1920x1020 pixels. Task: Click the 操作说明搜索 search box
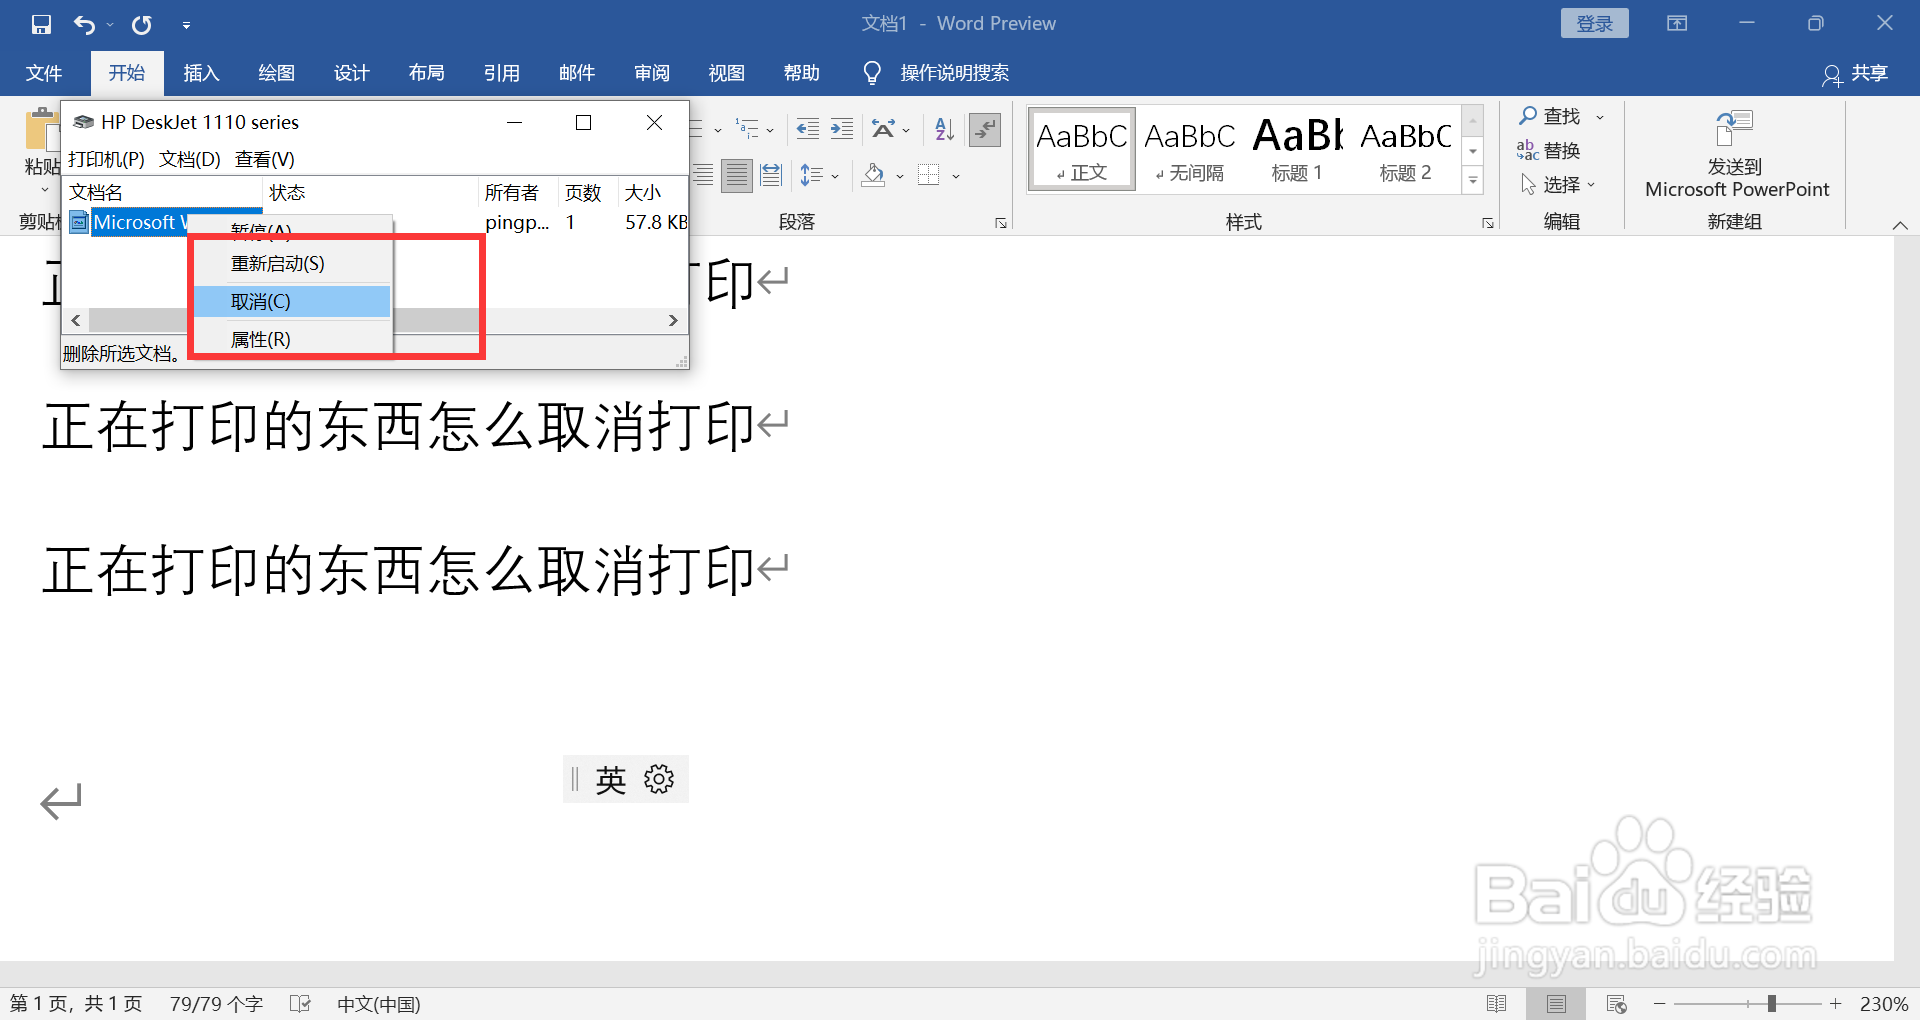pyautogui.click(x=954, y=73)
